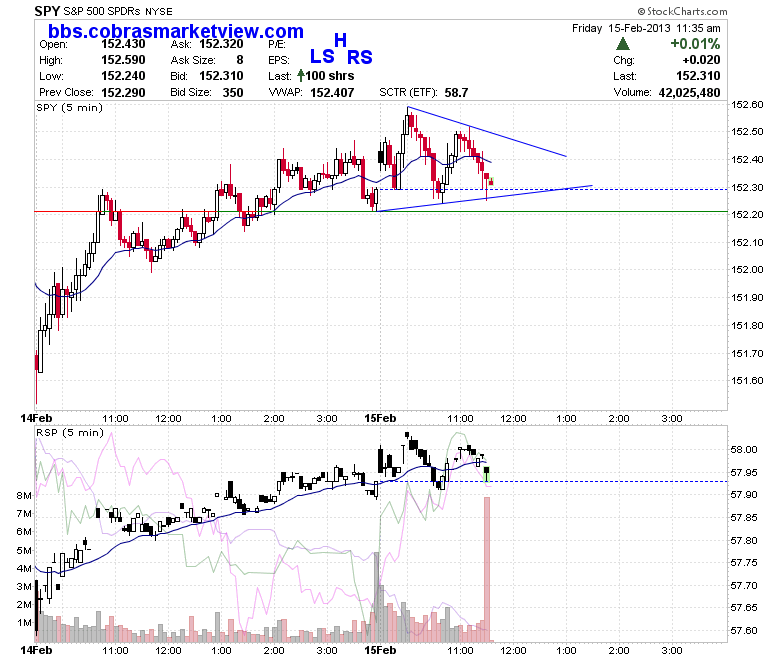Screen dimensions: 780x659
Task: Click the green up-triangle change indicator
Action: [x=622, y=44]
